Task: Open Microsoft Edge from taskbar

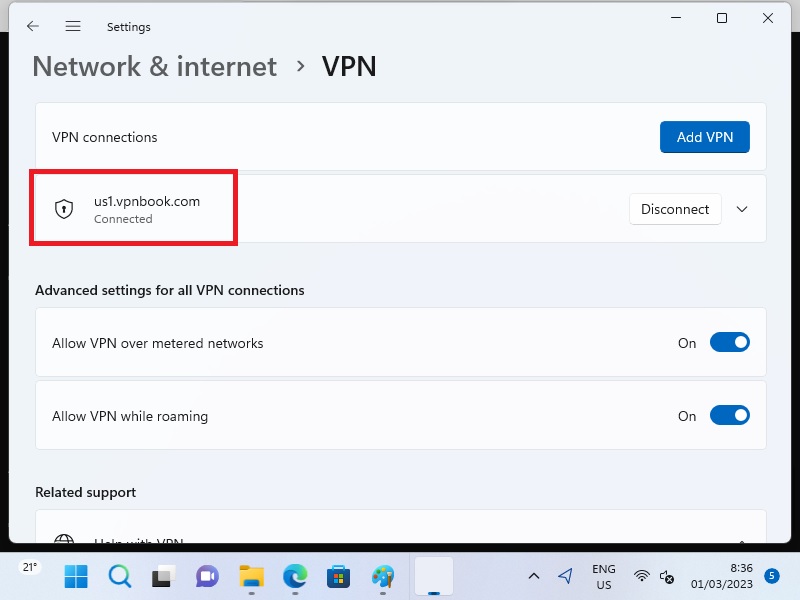Action: (x=294, y=576)
